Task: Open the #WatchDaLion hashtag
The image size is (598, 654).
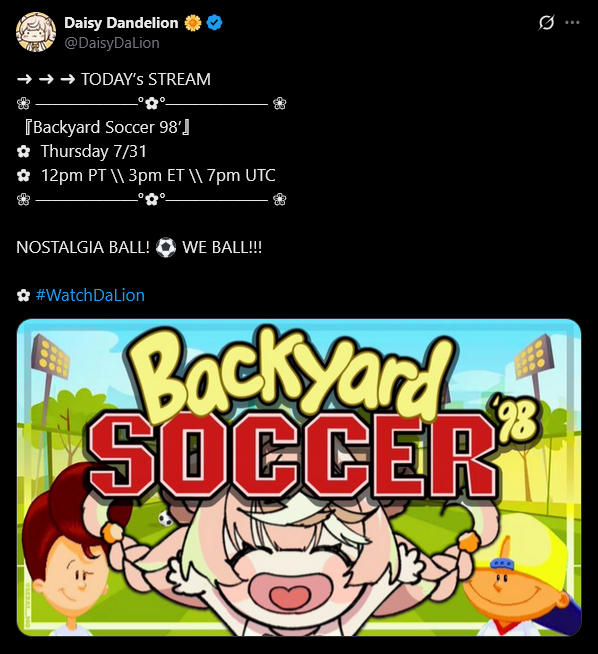Action: click(x=90, y=295)
